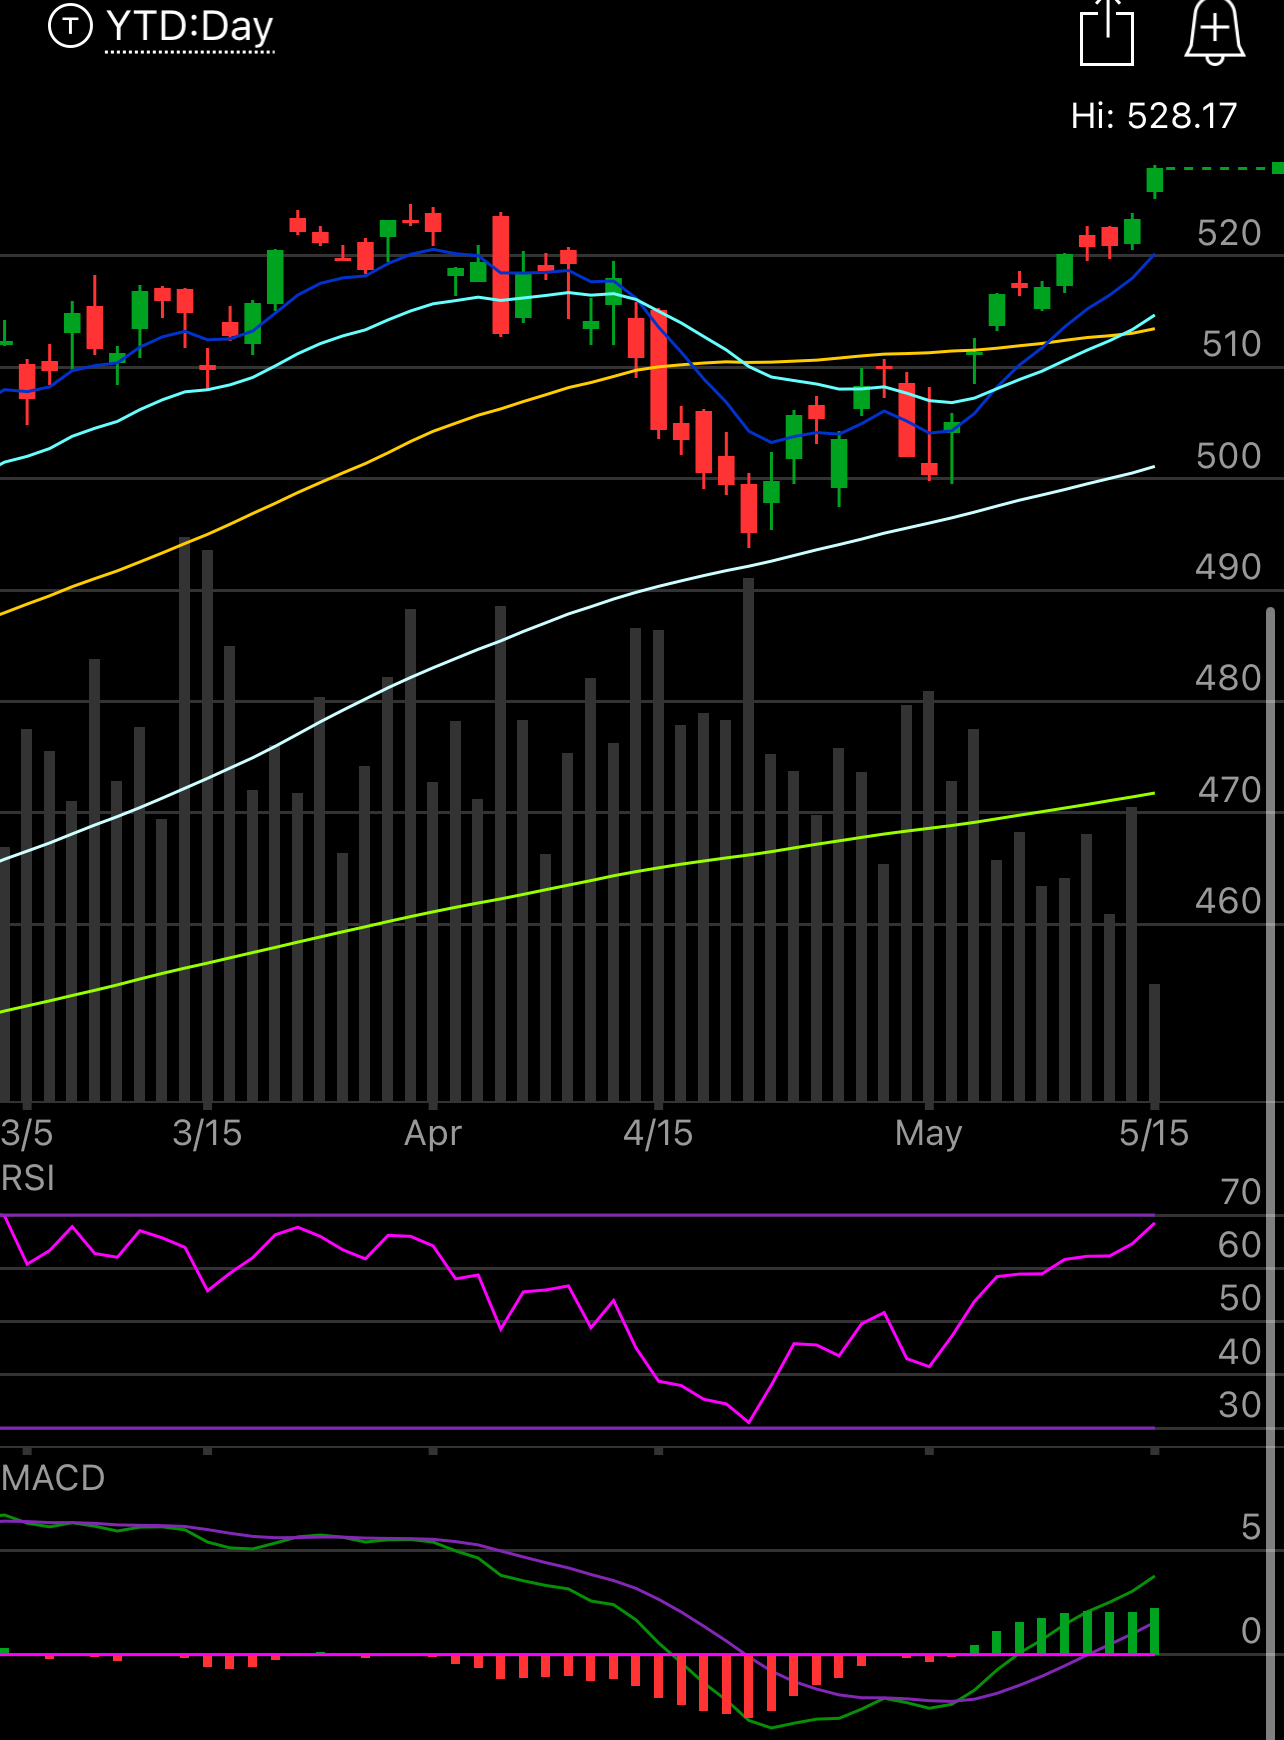The image size is (1284, 1740).
Task: Tap the 460 price axis label
Action: (1229, 901)
